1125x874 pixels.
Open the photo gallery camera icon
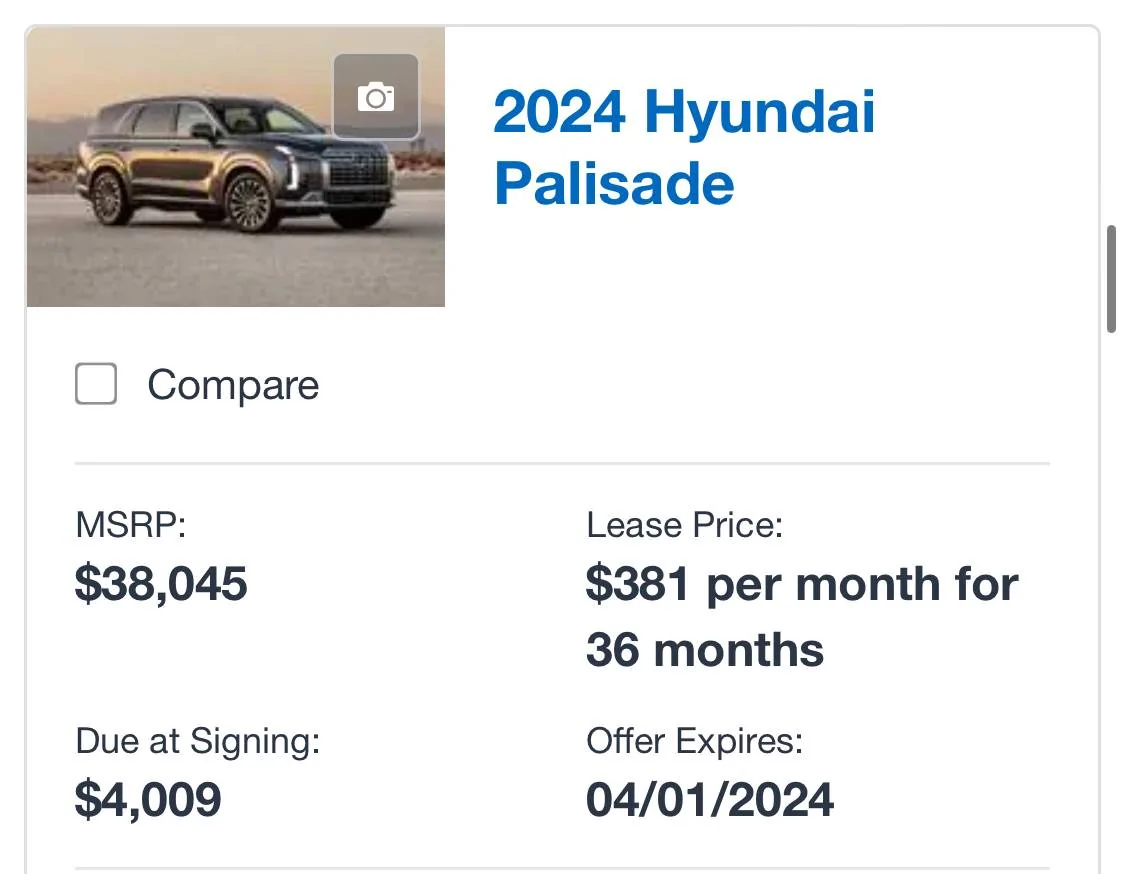[376, 96]
